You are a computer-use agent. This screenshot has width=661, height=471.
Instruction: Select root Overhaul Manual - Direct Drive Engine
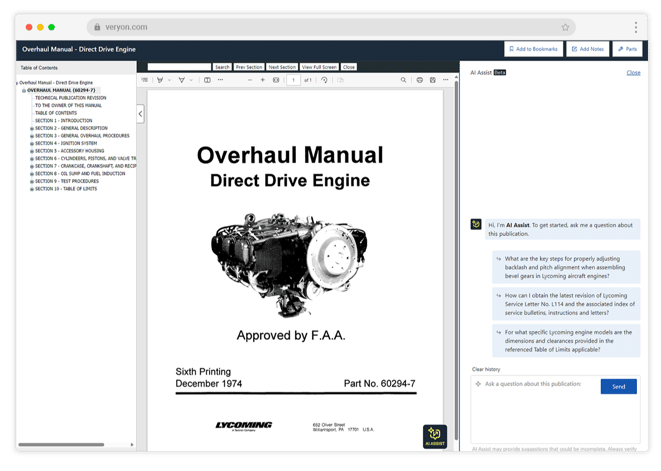(56, 83)
